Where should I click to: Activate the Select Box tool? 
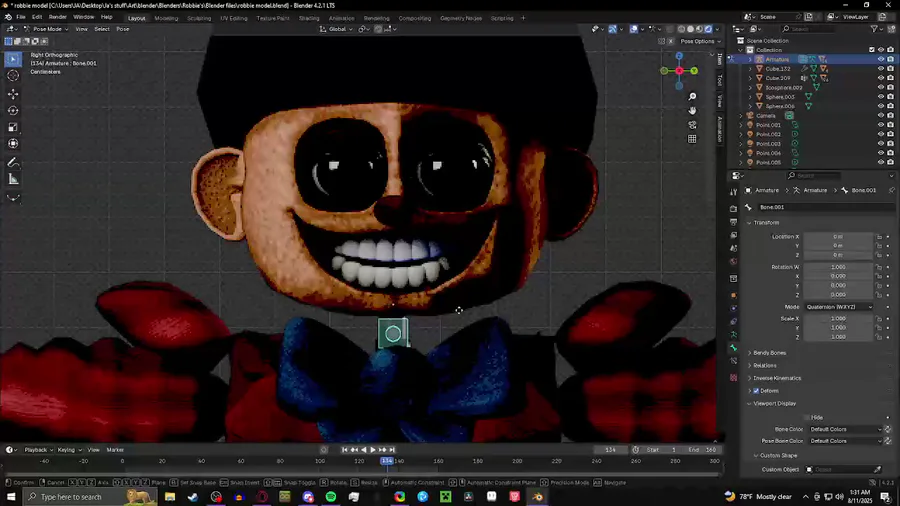(13, 59)
